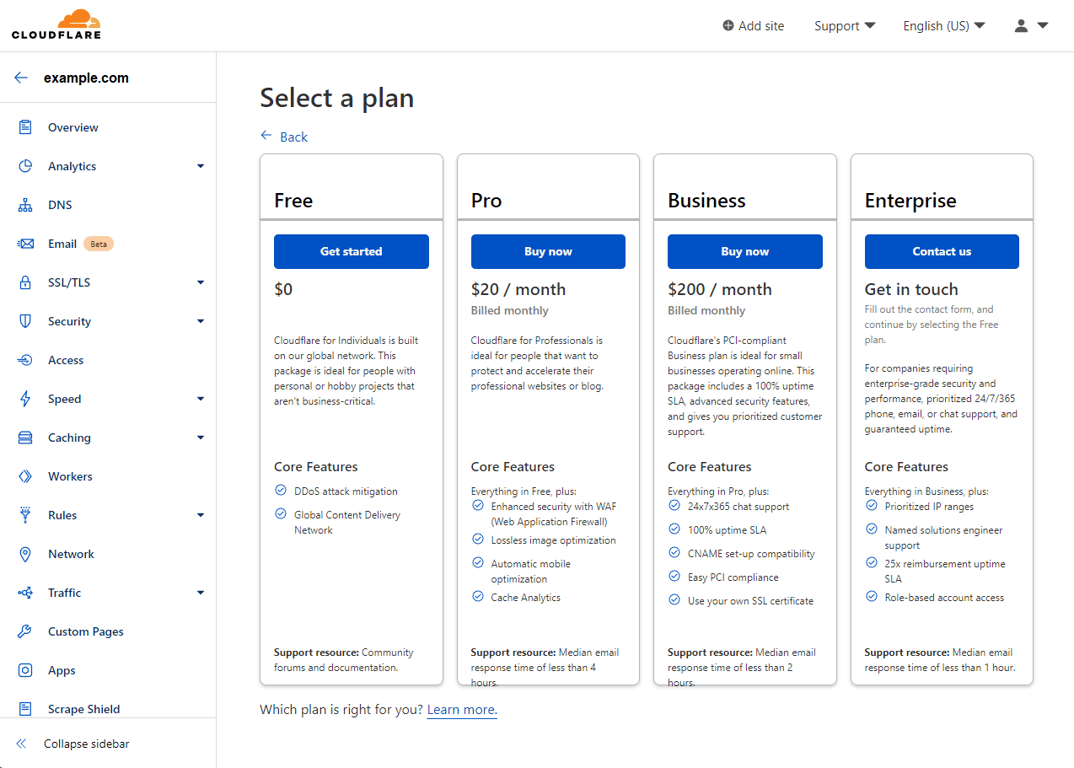Image resolution: width=1074 pixels, height=768 pixels.
Task: Open the Apps section
Action: [x=61, y=670]
